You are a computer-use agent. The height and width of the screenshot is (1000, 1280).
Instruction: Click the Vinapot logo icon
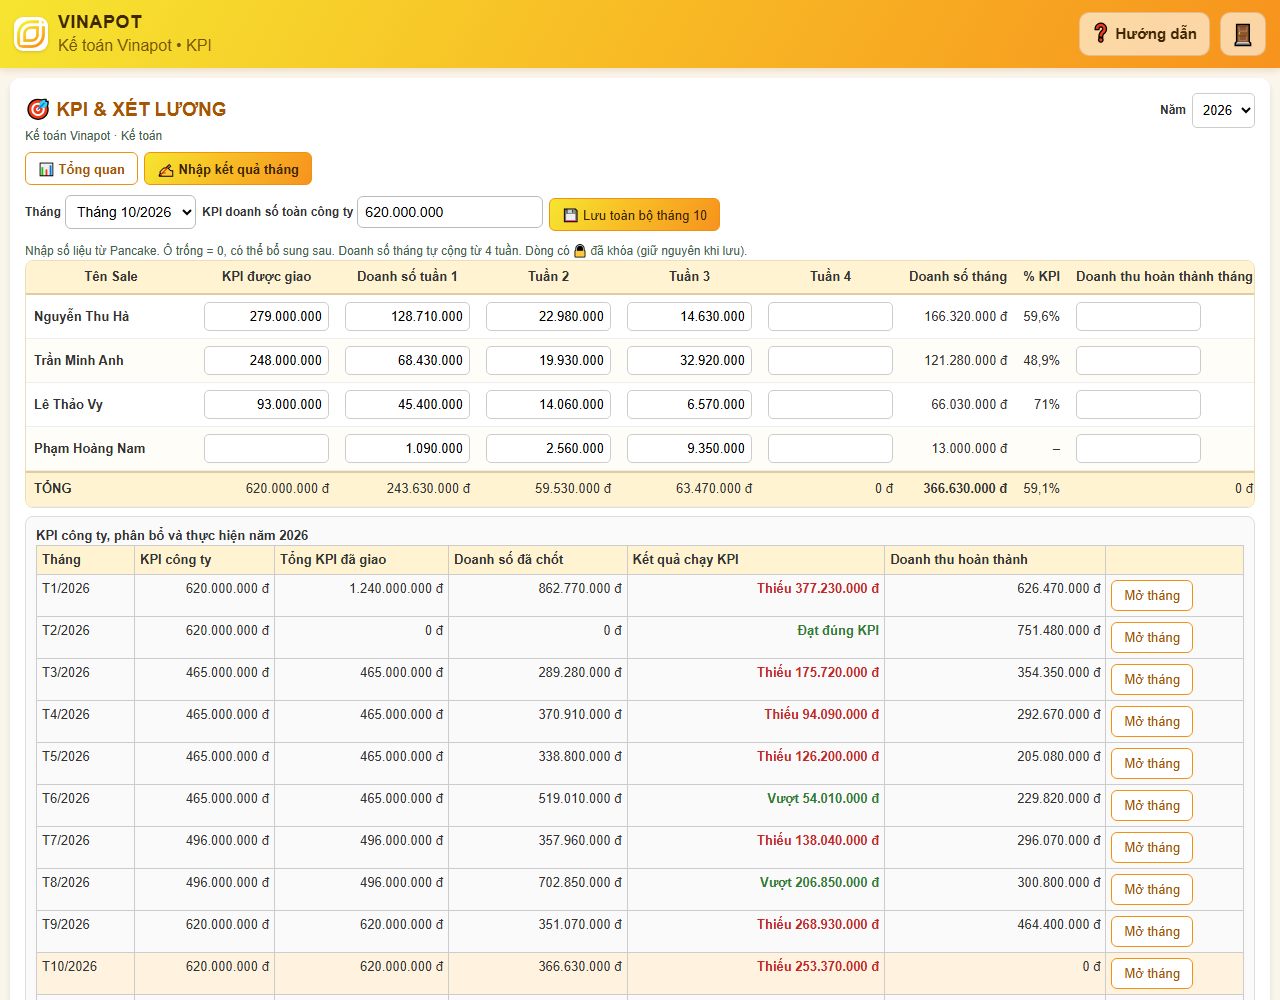click(x=31, y=34)
